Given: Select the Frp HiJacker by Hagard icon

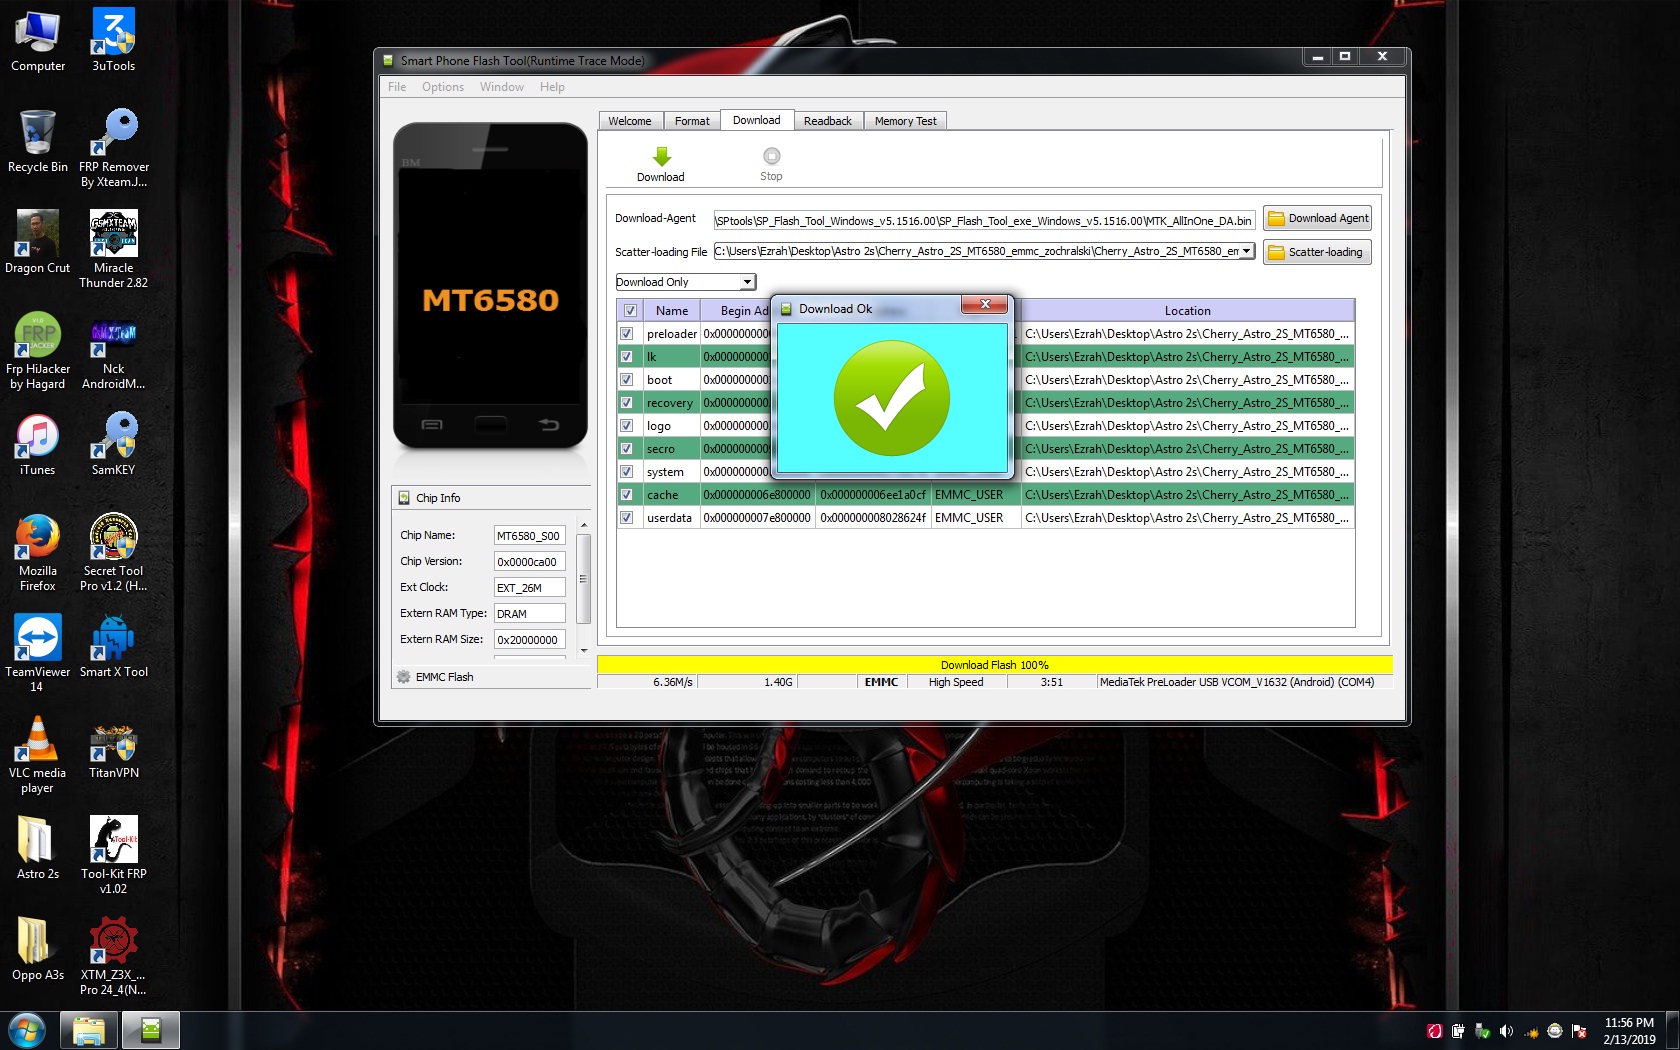Looking at the screenshot, I should click(x=38, y=350).
